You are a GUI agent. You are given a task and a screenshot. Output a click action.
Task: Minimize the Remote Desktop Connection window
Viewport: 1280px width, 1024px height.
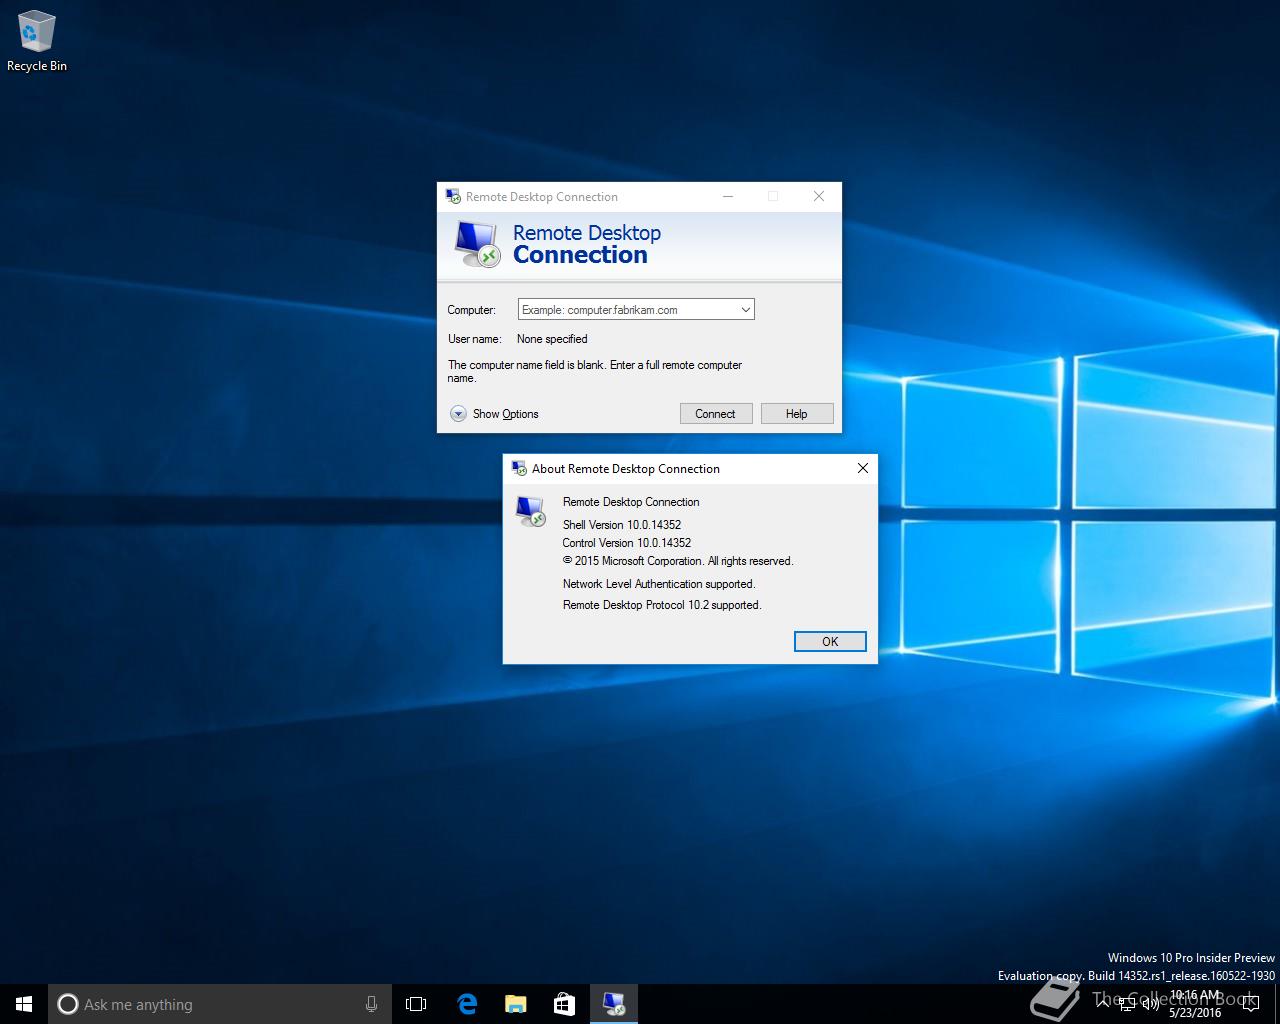click(x=728, y=196)
